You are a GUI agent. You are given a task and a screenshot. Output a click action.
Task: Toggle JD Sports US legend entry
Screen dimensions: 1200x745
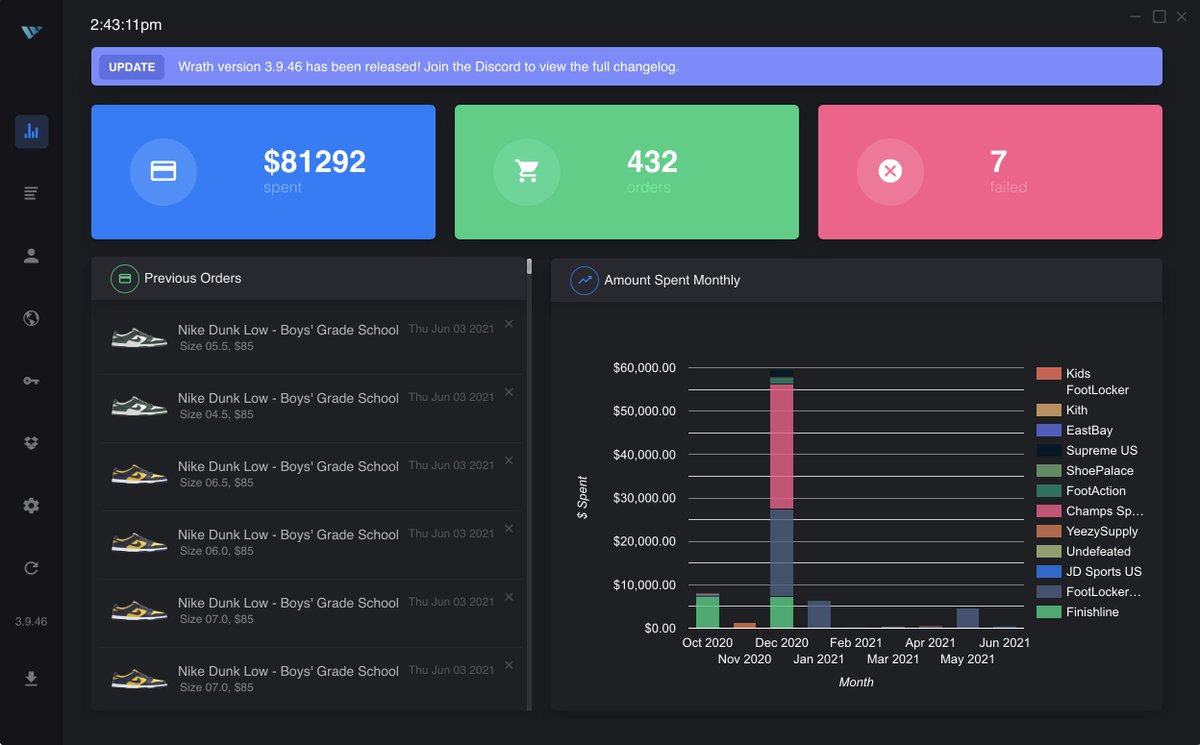[1089, 572]
